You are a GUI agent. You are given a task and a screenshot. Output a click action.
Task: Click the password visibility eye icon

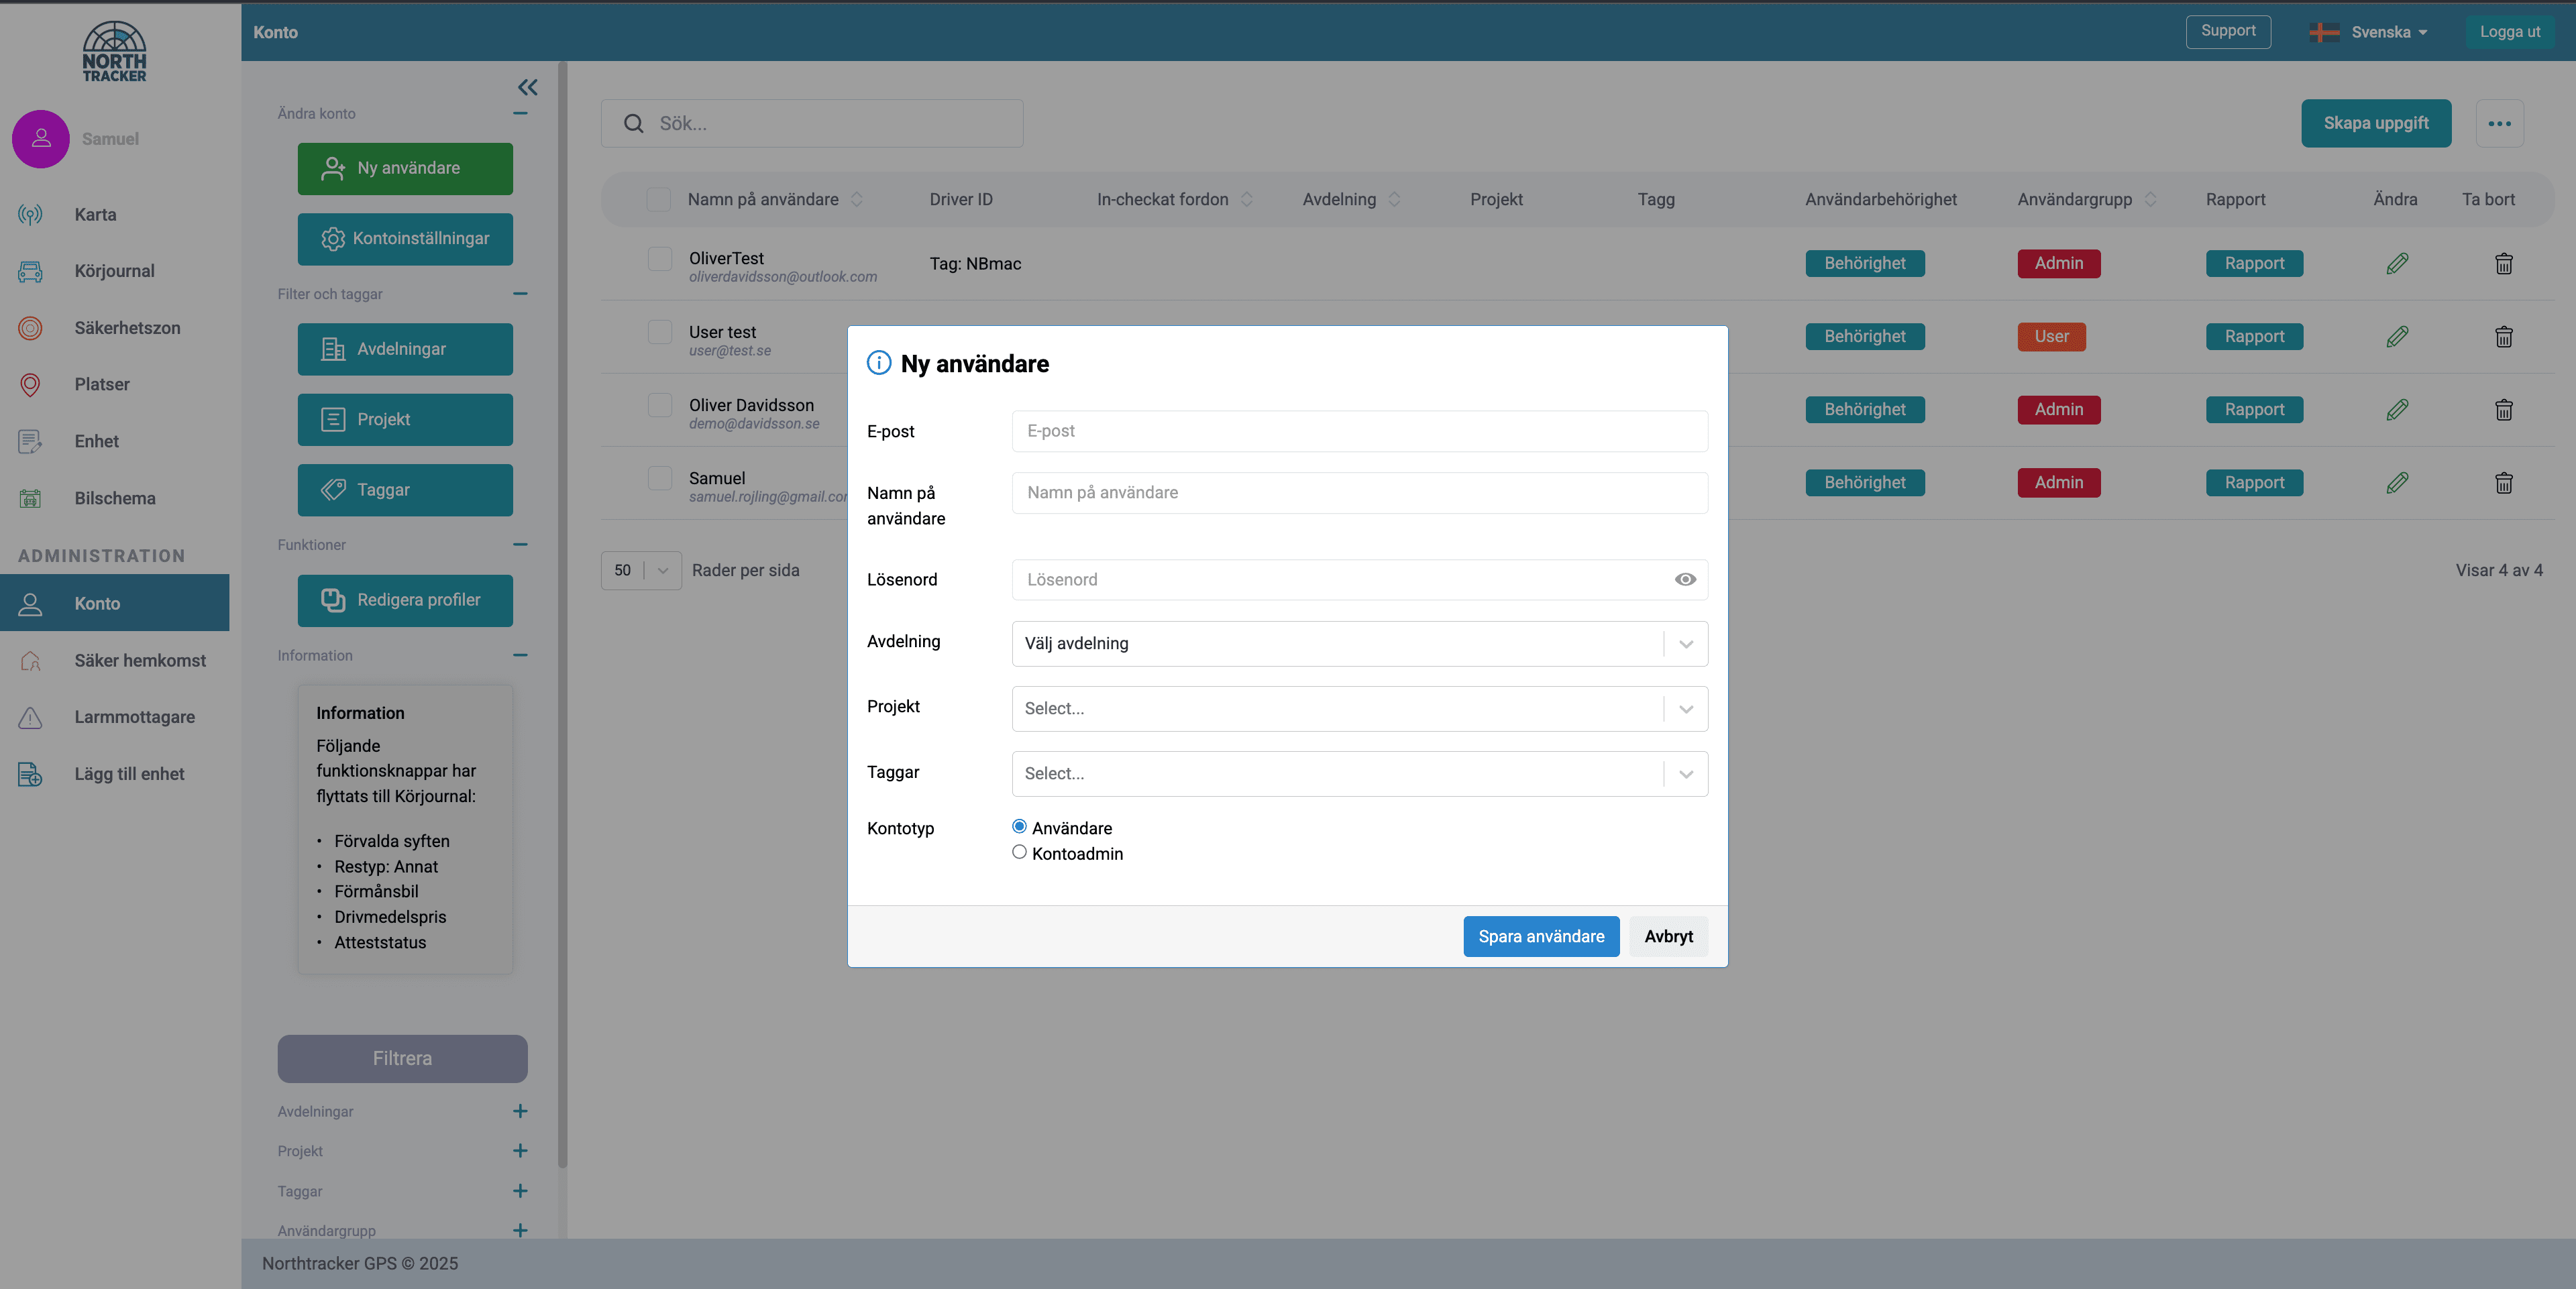coord(1685,579)
